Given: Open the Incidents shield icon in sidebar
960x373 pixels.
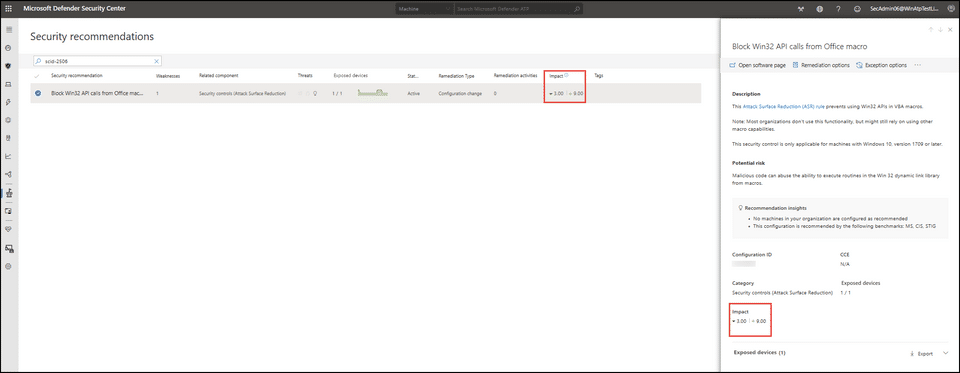Looking at the screenshot, I should (9, 66).
